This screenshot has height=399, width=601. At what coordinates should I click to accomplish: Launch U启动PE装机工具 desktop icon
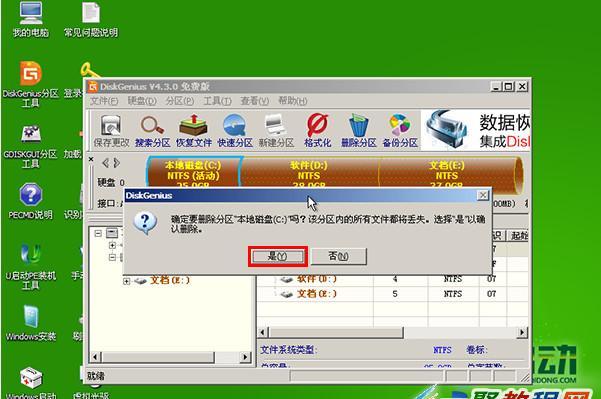(31, 266)
